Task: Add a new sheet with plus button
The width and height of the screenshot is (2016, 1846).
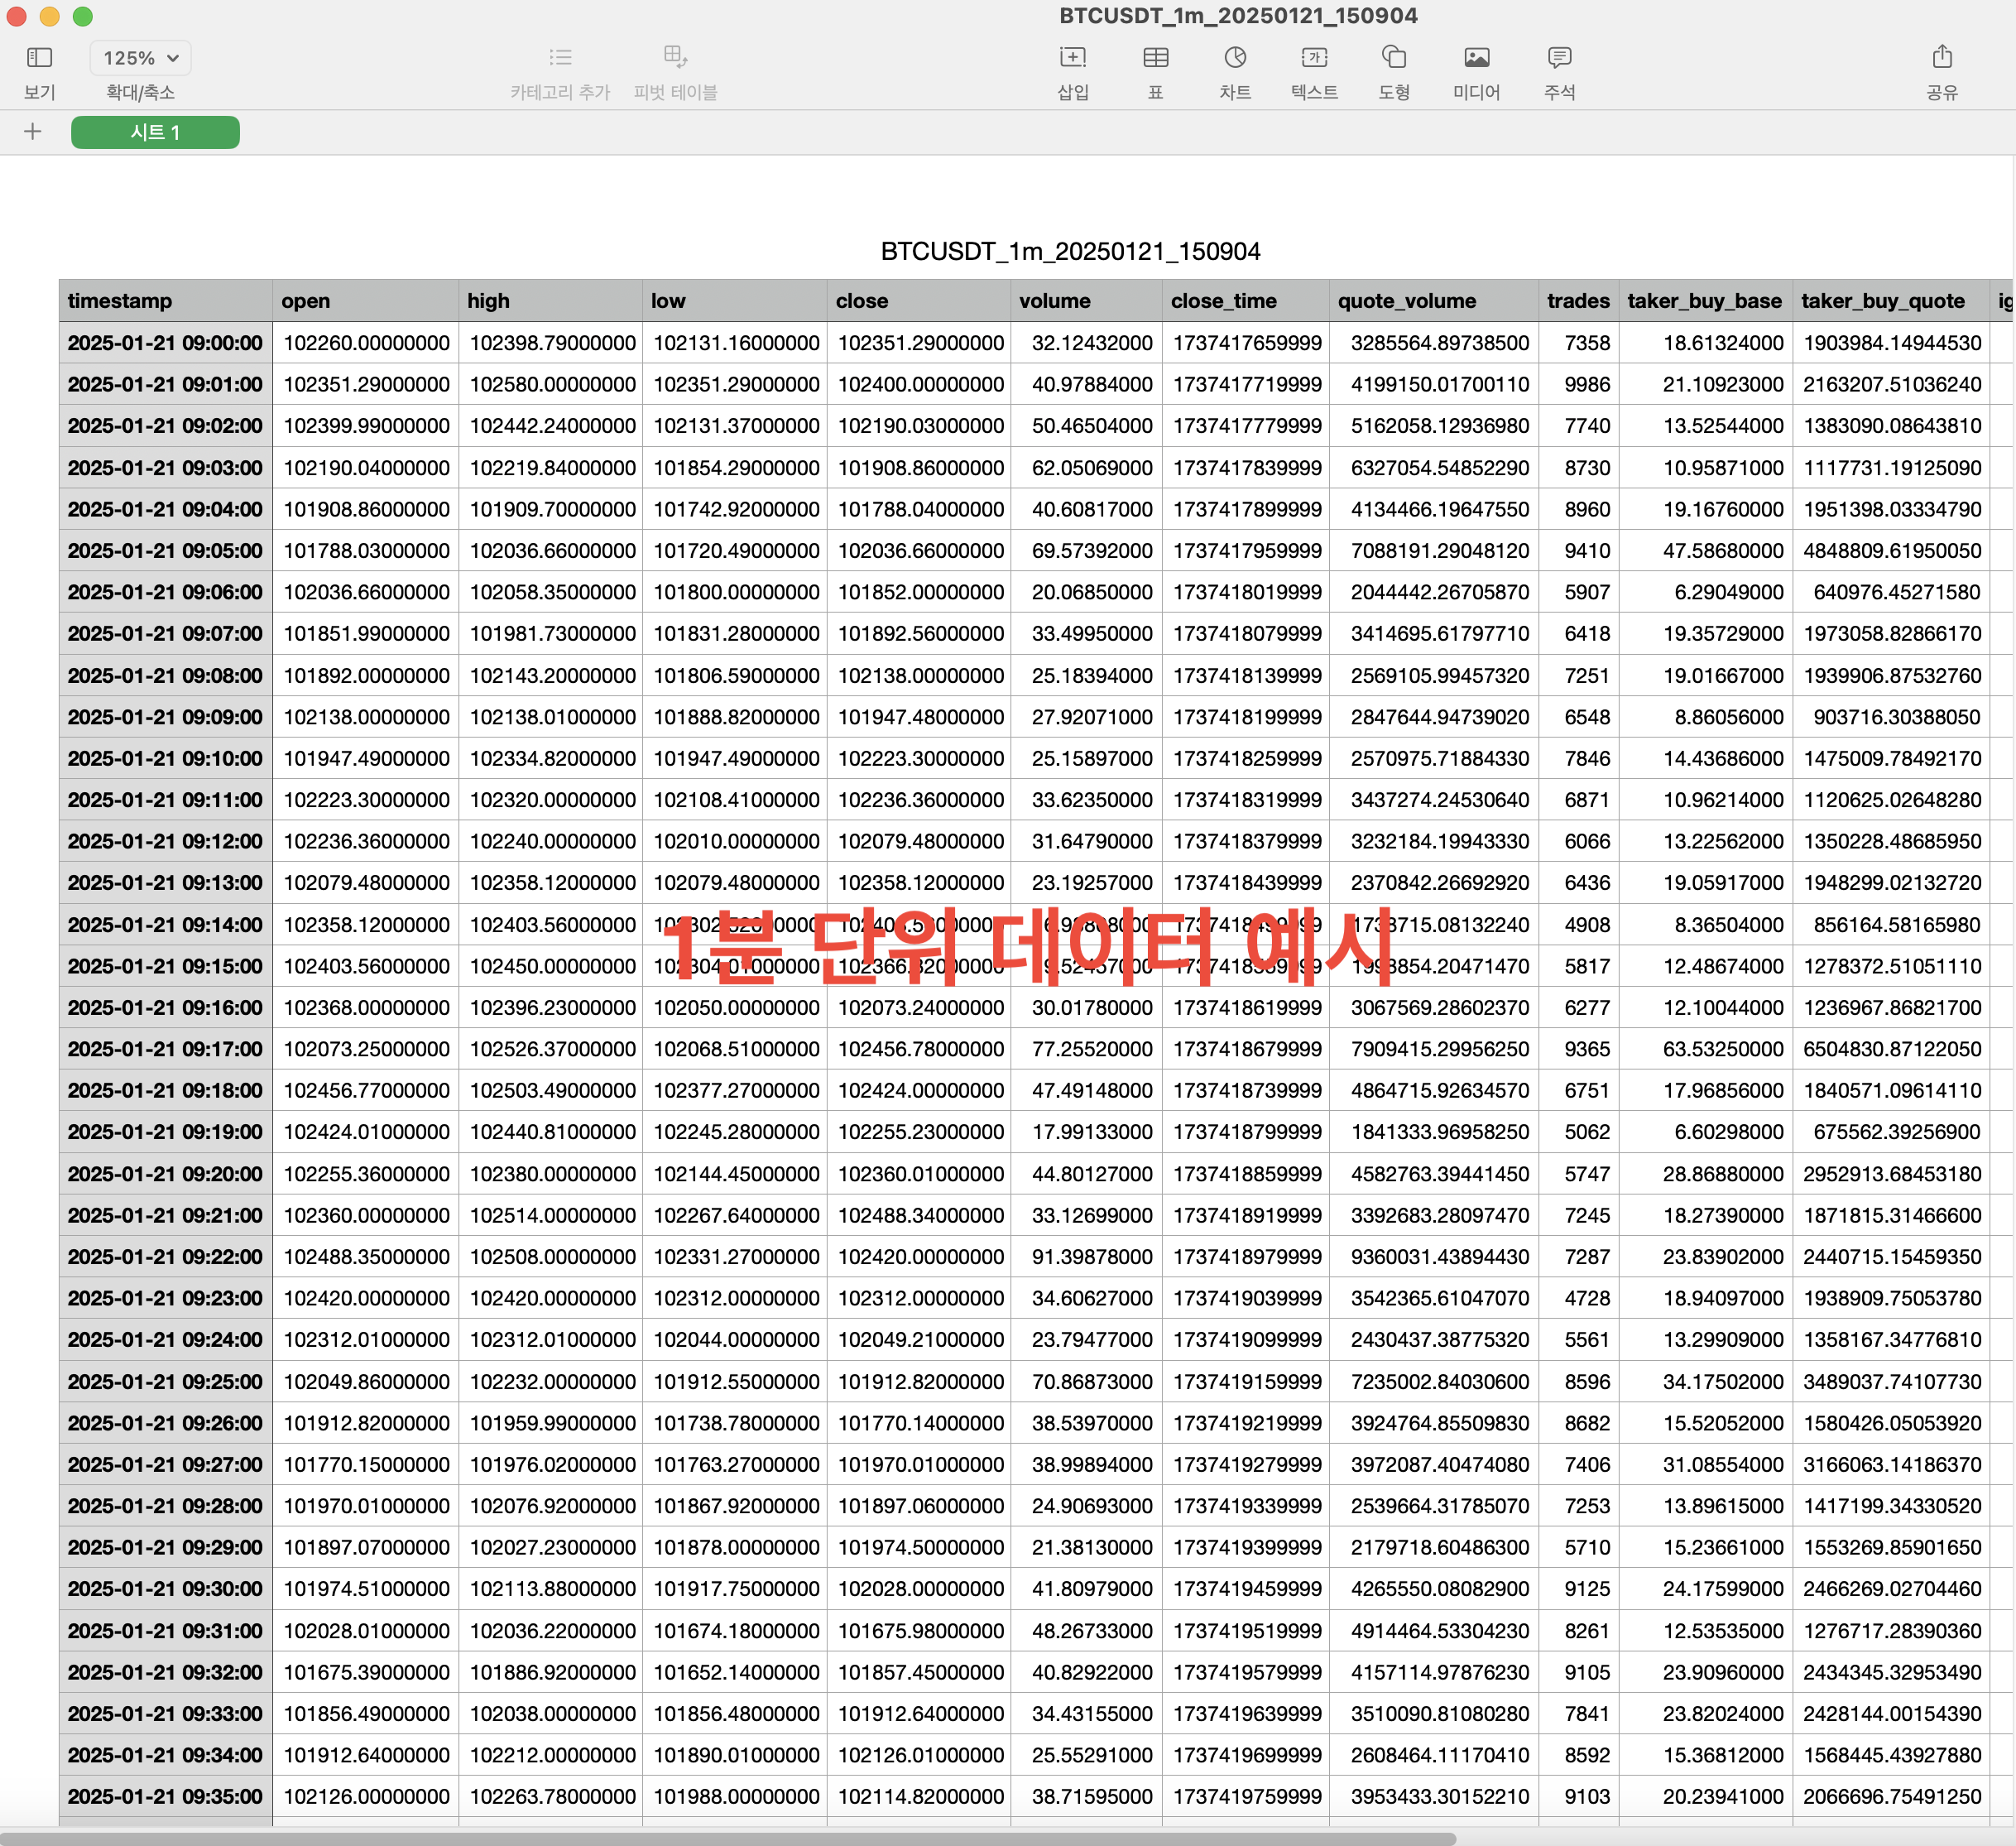Action: point(33,132)
